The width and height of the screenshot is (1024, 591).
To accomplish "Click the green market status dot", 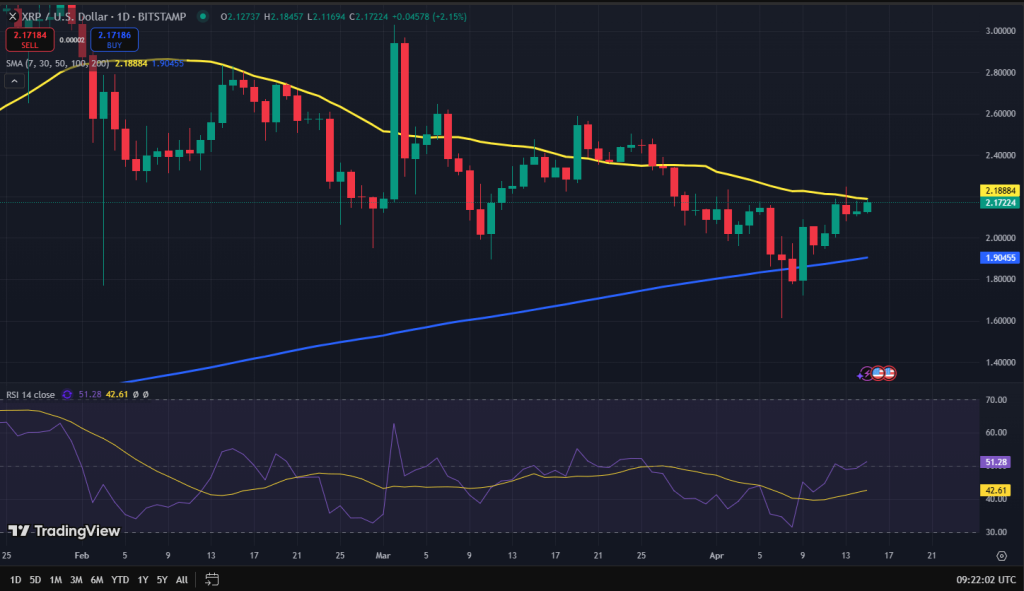I will [x=203, y=16].
